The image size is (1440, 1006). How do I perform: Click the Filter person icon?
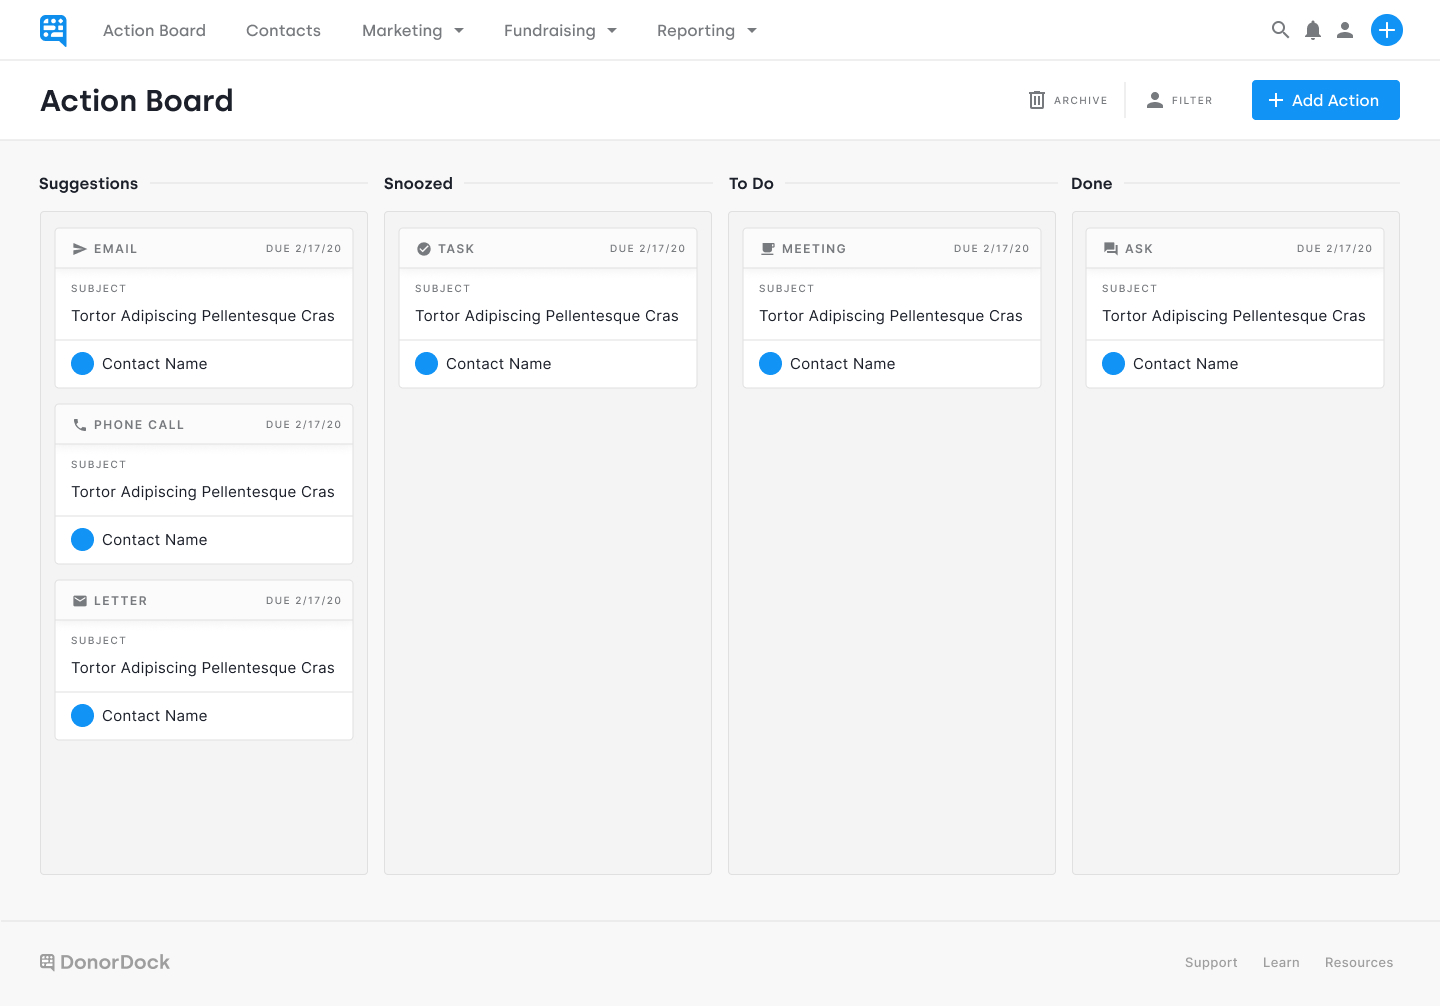coord(1155,100)
